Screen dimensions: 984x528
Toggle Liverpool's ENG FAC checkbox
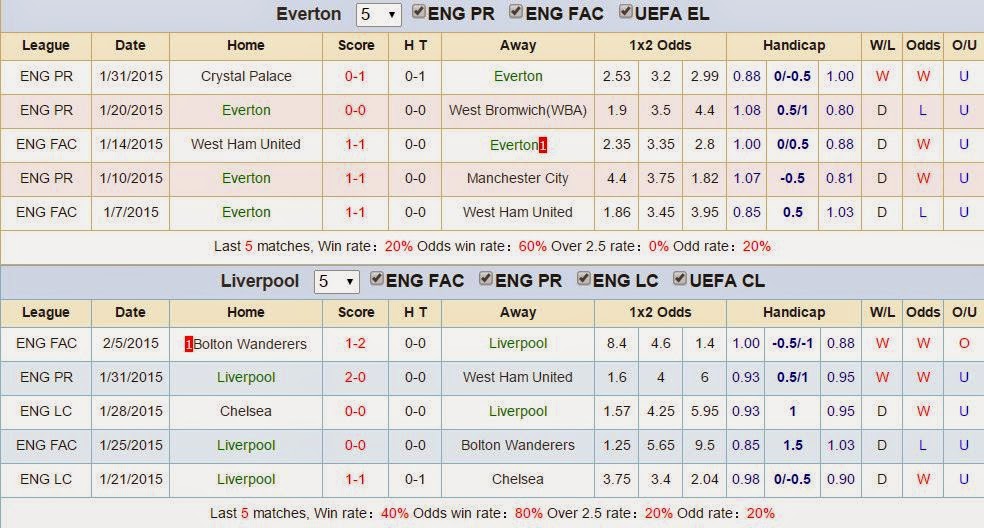377,278
